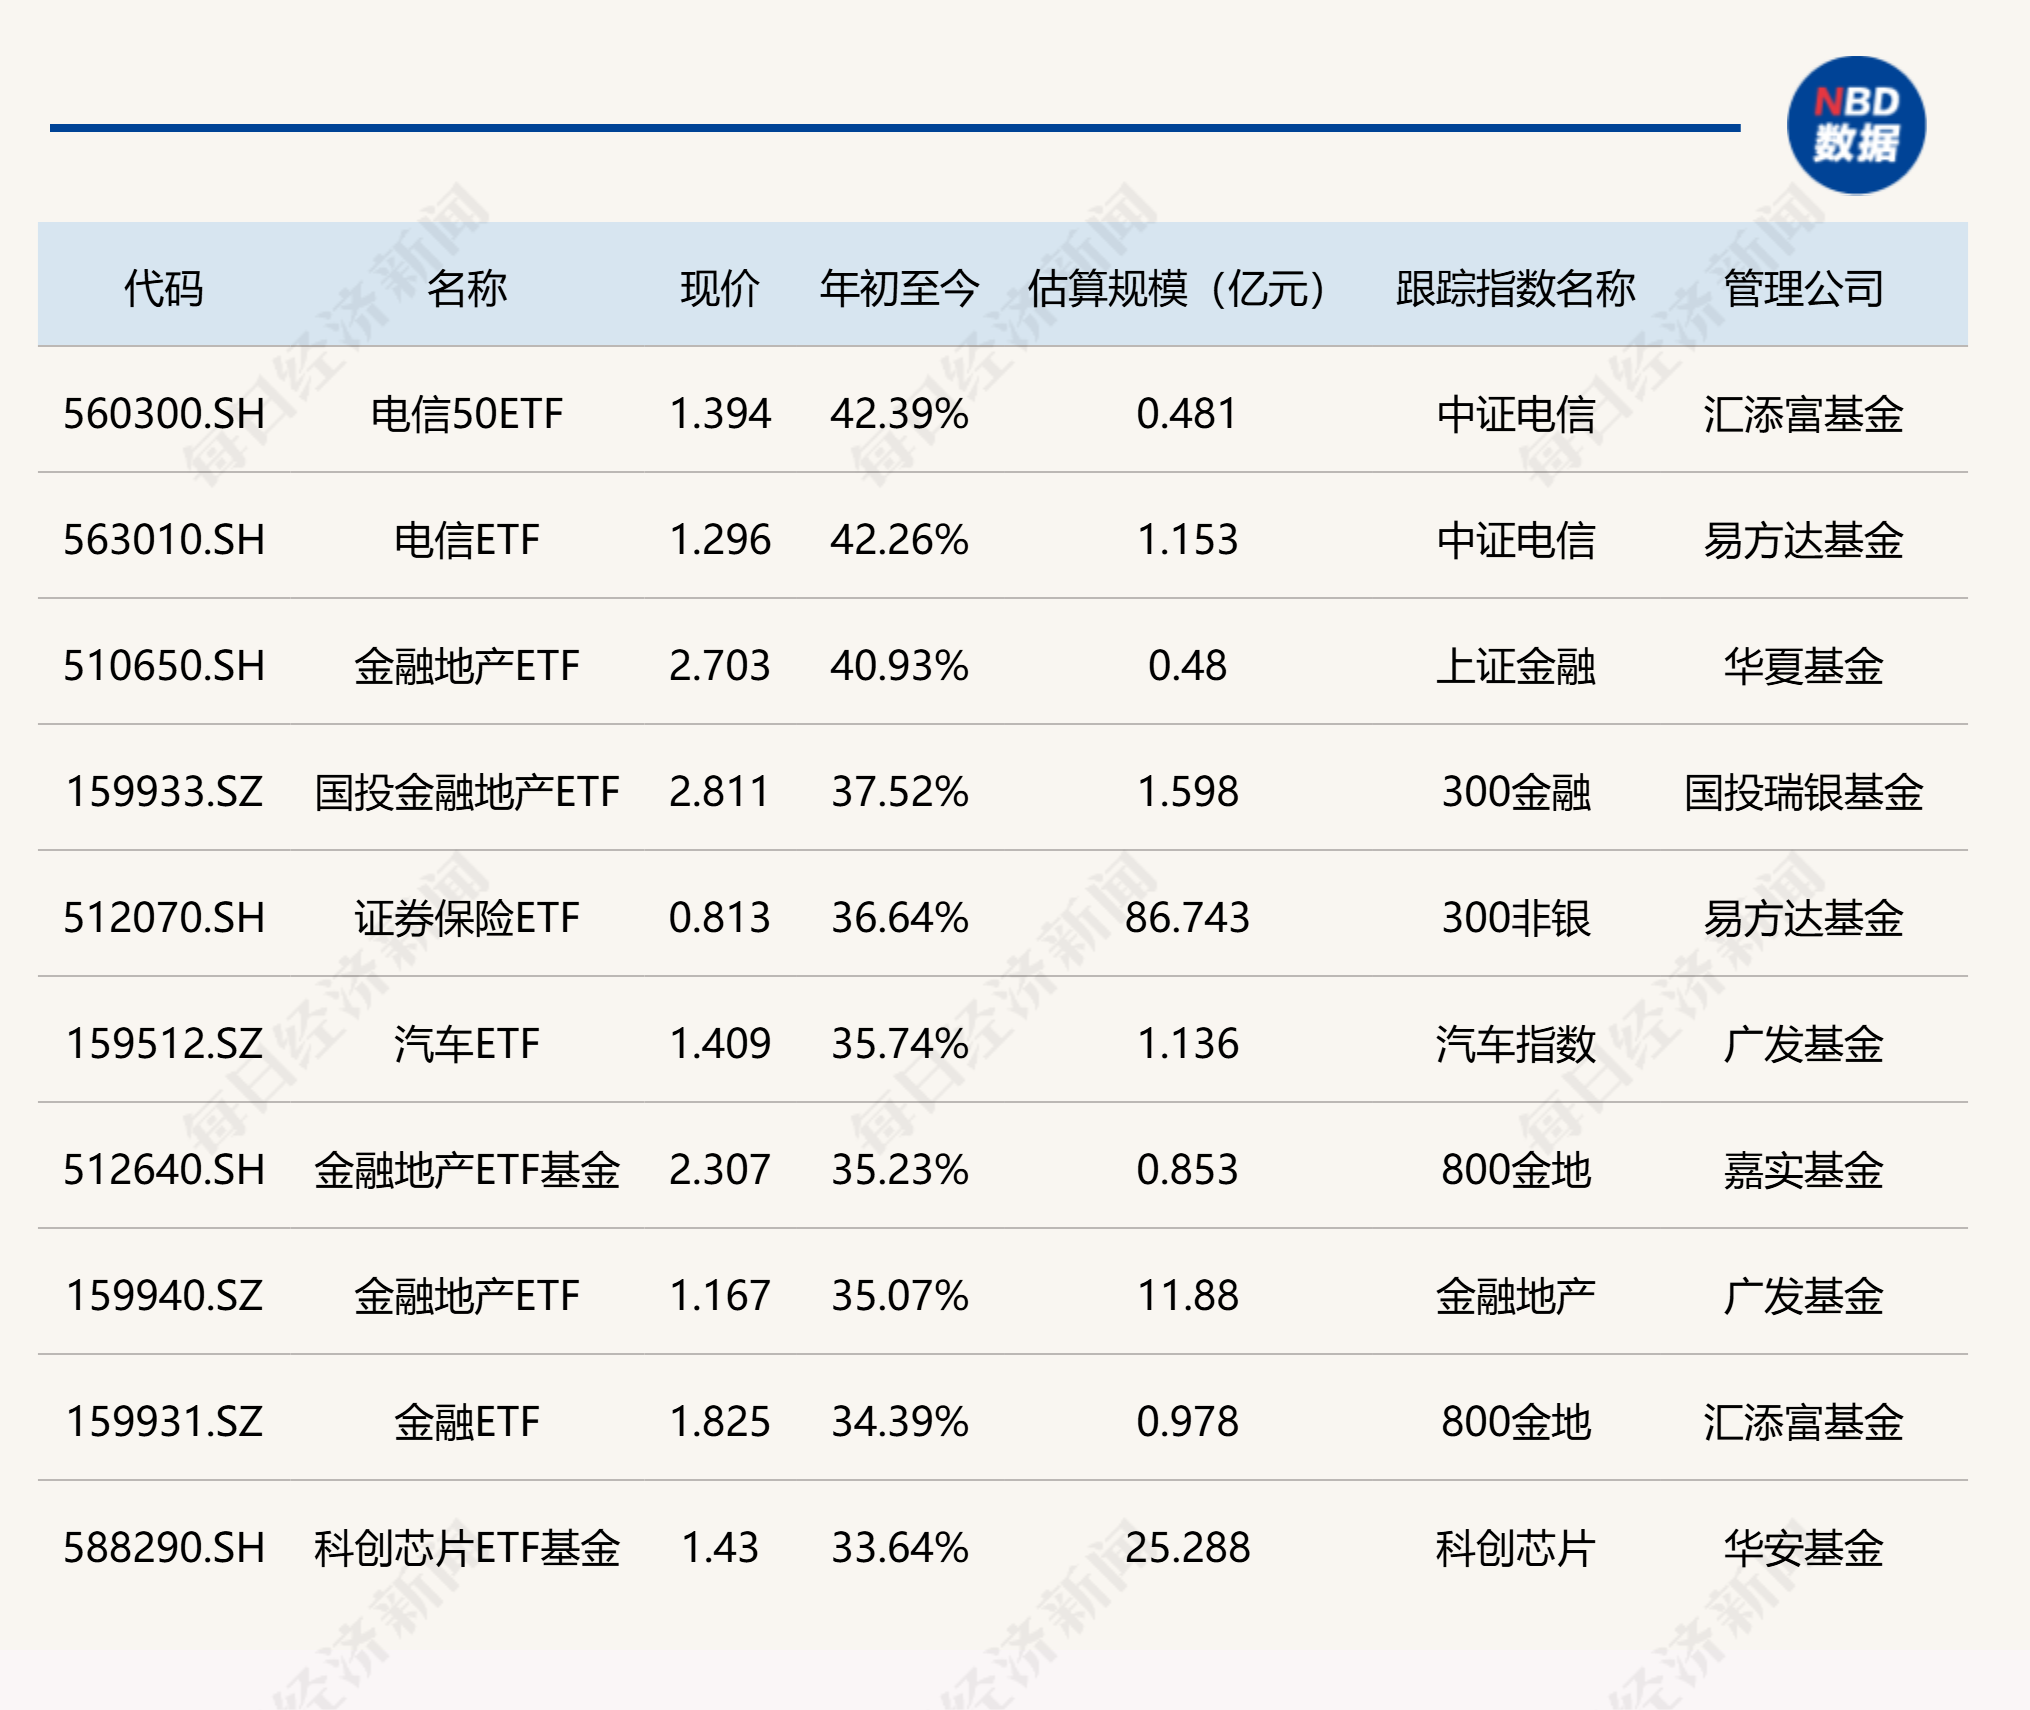Select the 34.39% year-to-date cell
The width and height of the screenshot is (2030, 1710).
point(899,1422)
